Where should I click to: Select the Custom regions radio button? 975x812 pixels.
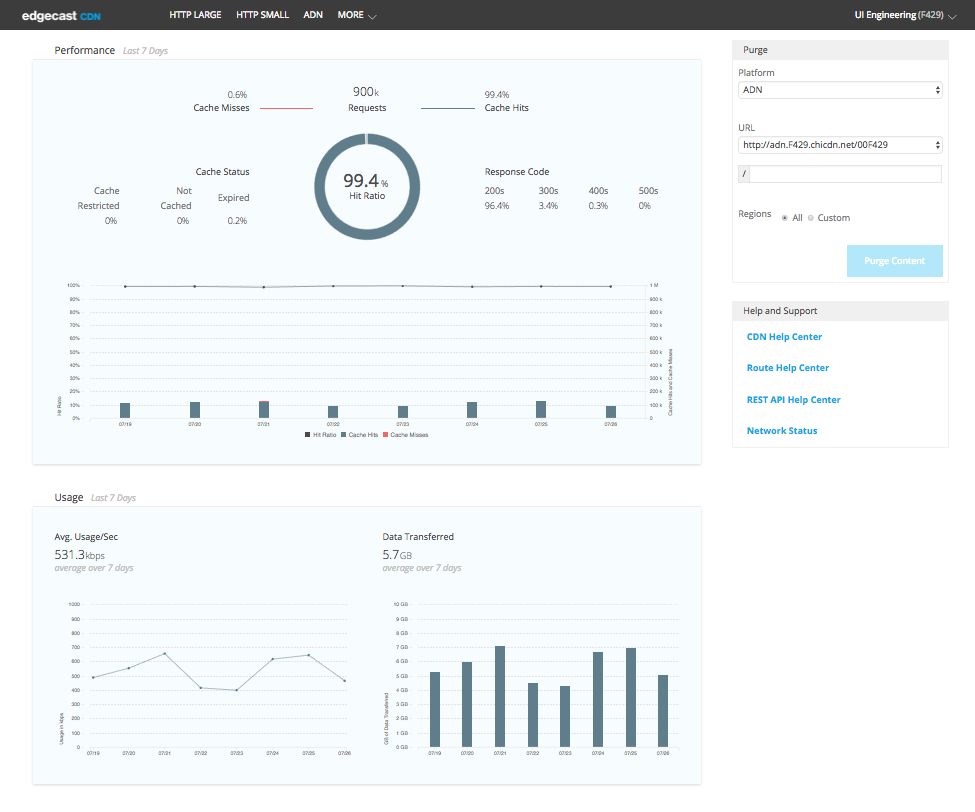pyautogui.click(x=811, y=218)
